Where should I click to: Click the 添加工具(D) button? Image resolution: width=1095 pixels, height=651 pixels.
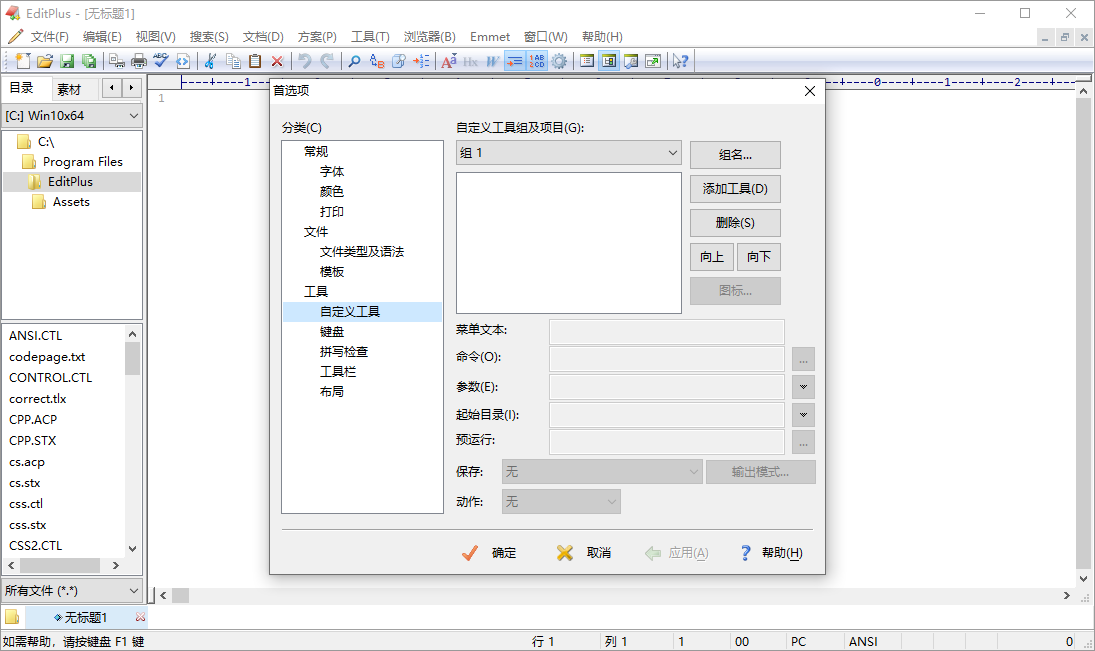735,188
